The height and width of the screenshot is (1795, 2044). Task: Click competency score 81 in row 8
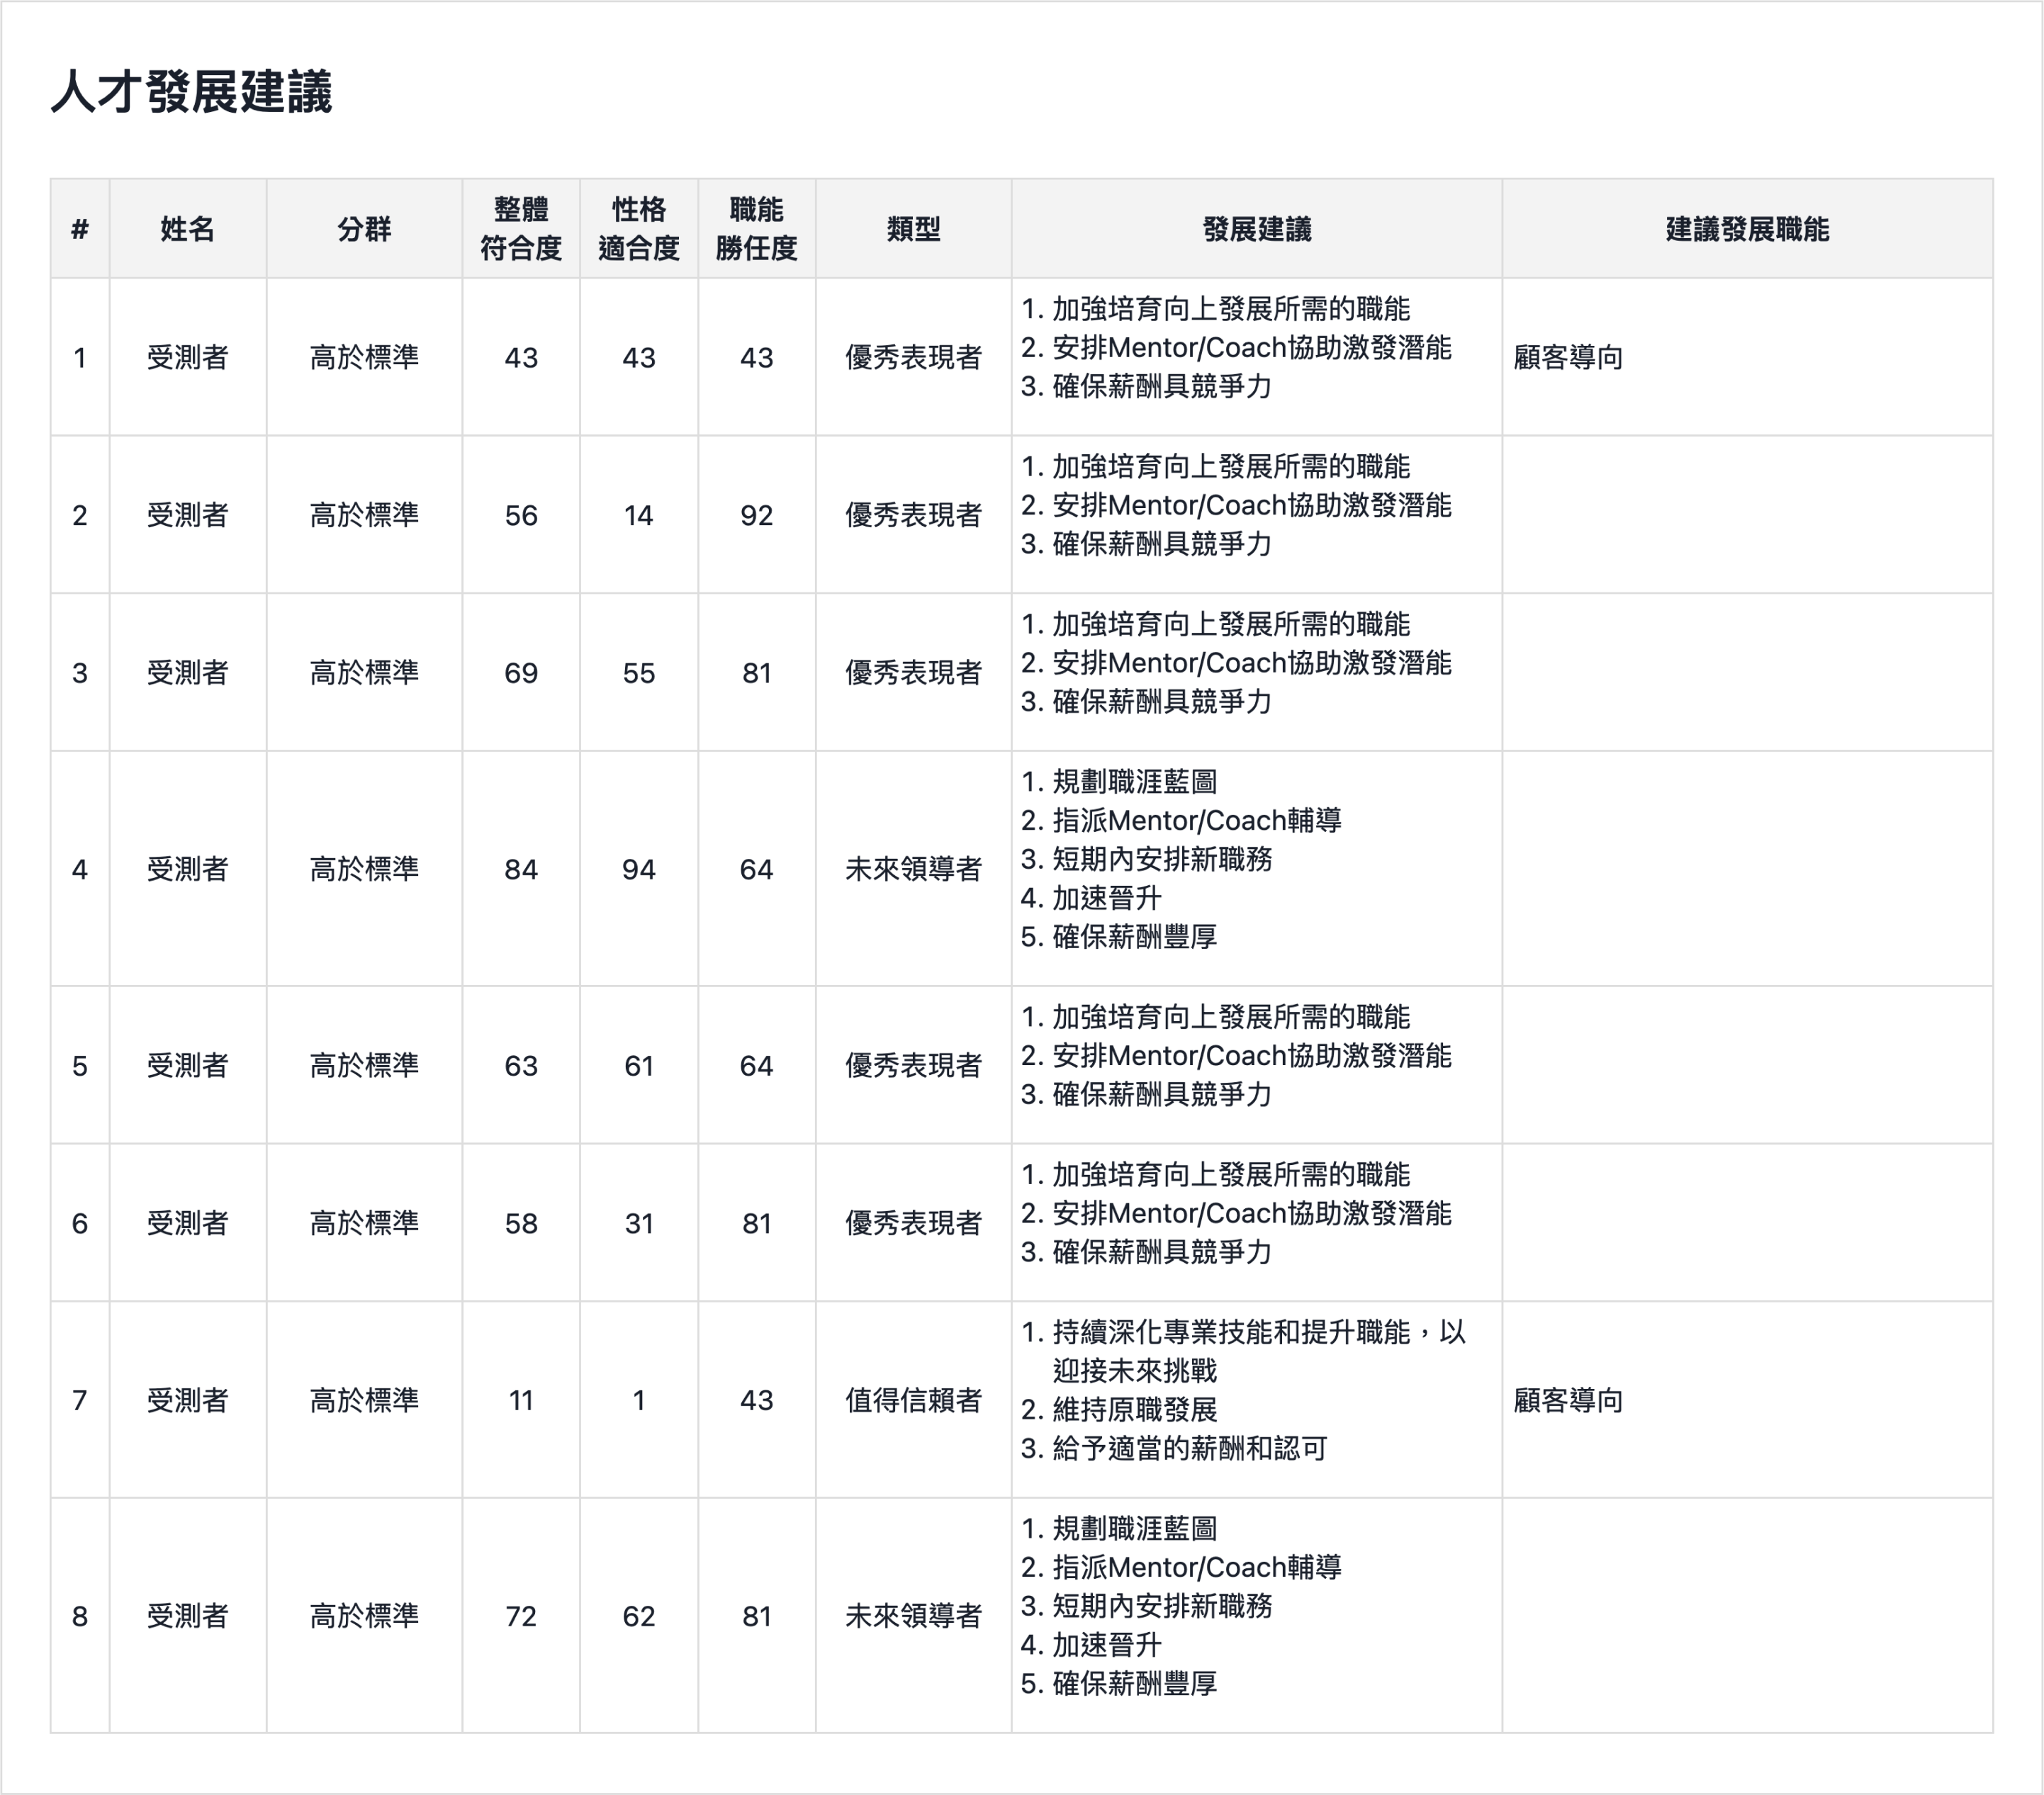click(x=757, y=1616)
